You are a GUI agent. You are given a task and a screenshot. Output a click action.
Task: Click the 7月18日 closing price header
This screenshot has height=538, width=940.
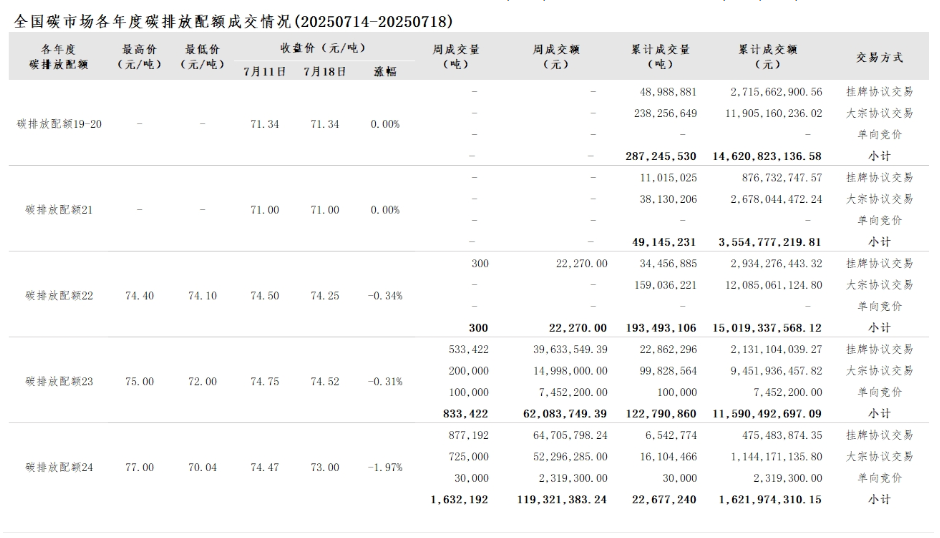click(x=325, y=71)
